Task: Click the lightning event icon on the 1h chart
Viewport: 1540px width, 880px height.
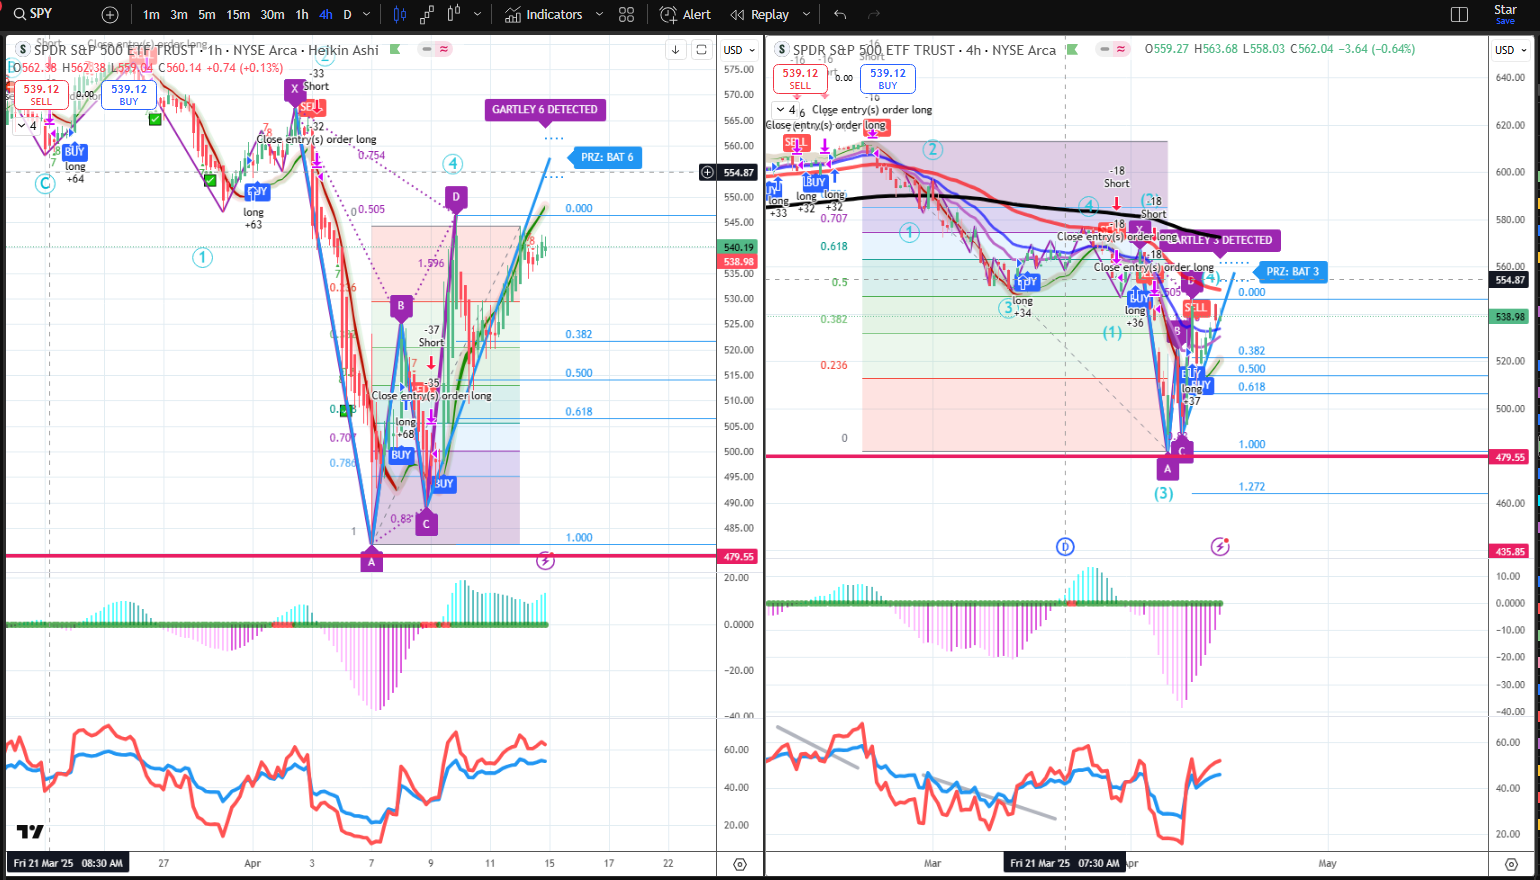Action: point(545,561)
